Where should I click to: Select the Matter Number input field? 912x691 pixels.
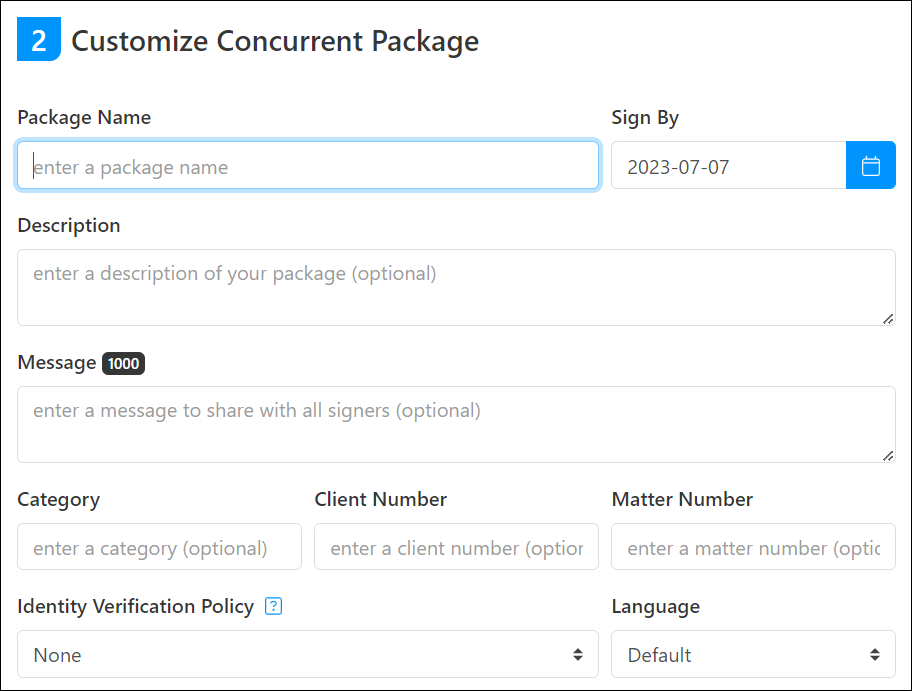(x=752, y=547)
